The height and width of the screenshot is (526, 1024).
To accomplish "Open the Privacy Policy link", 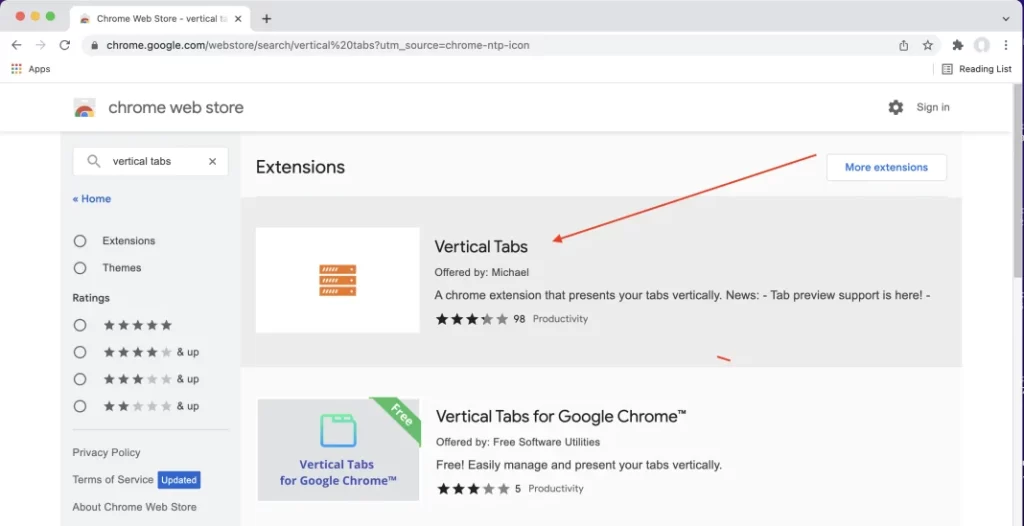I will (106, 452).
